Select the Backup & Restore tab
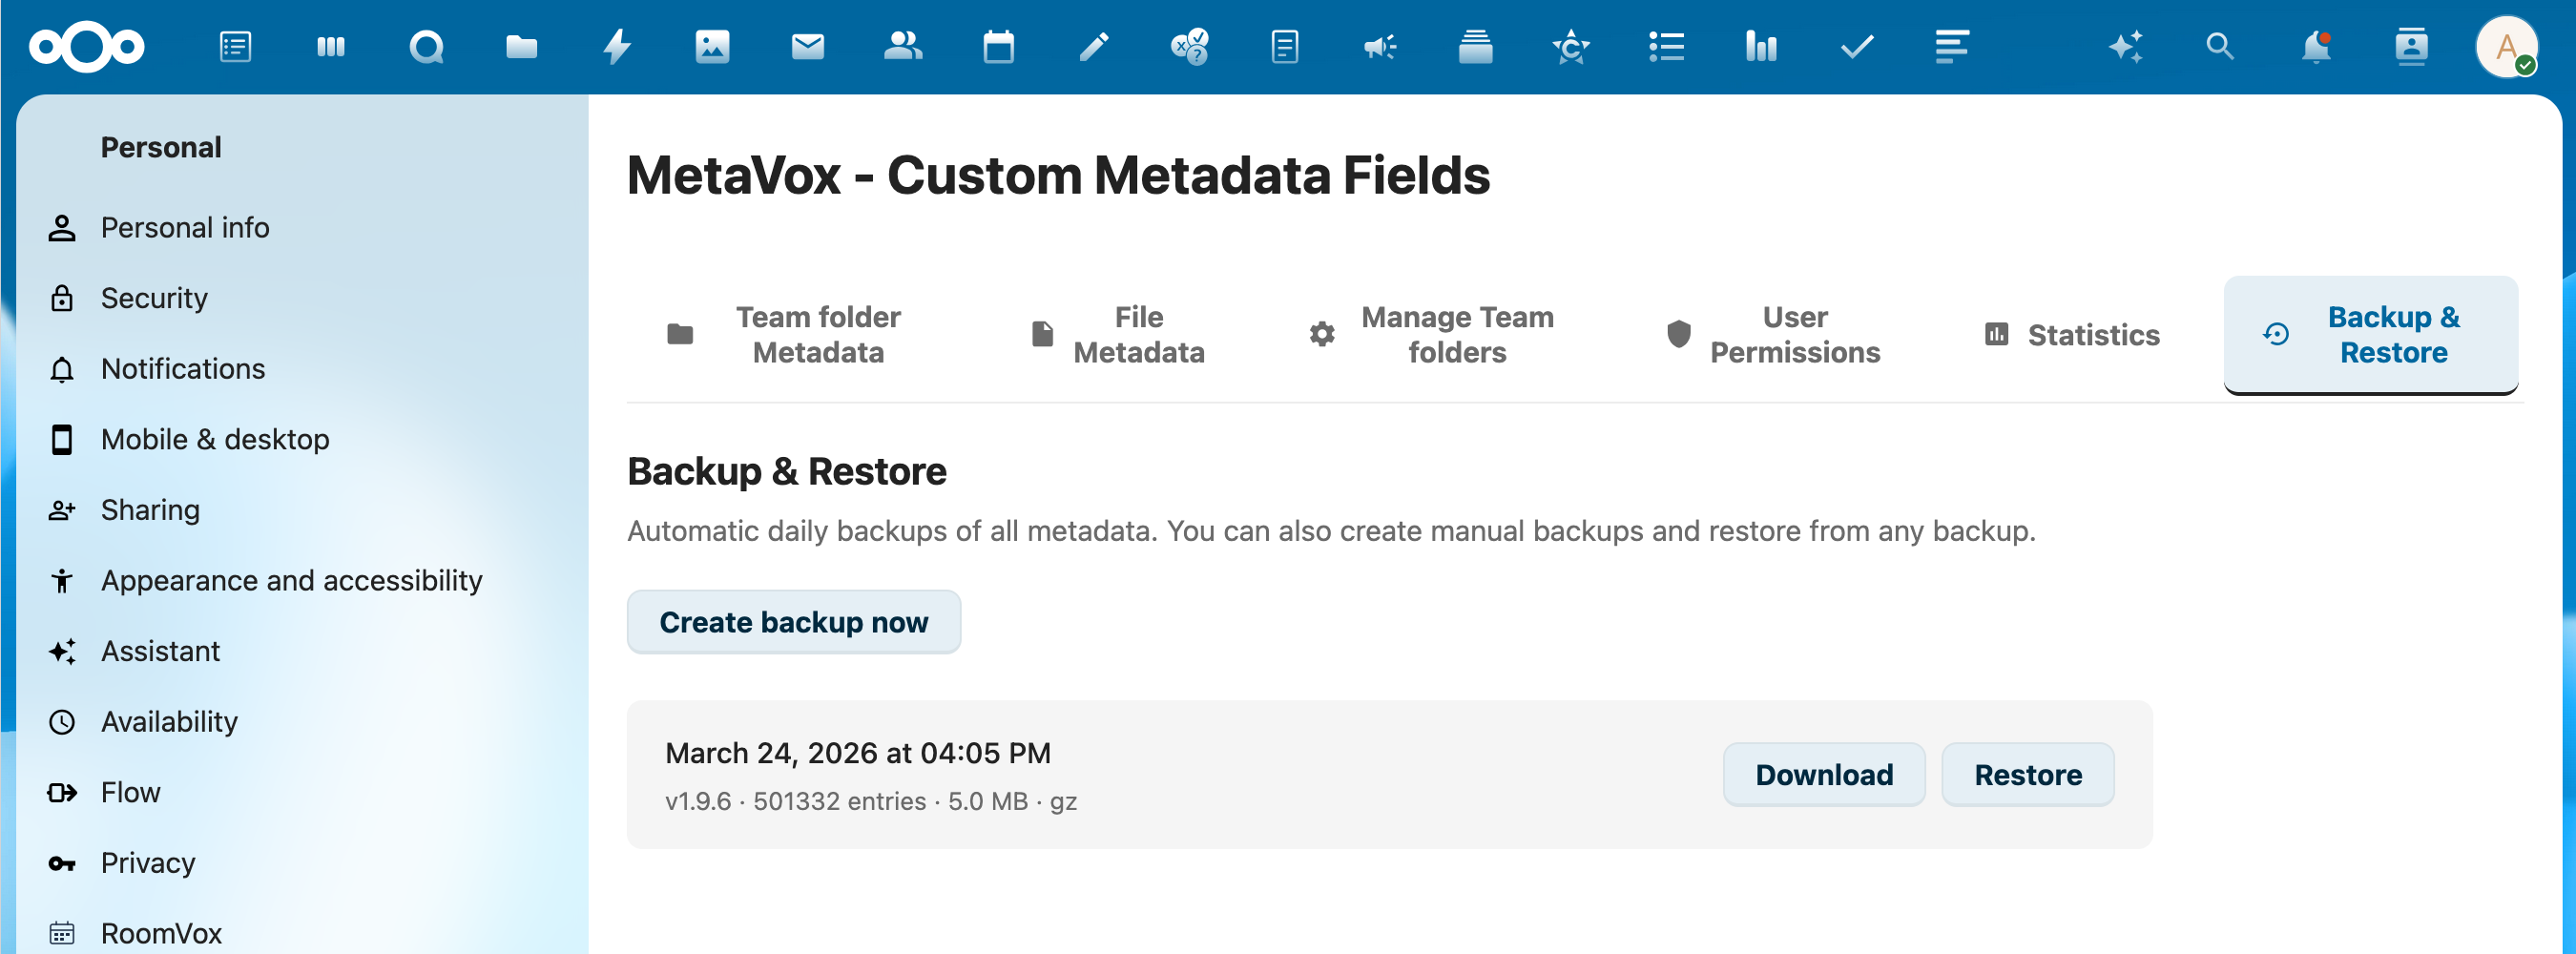This screenshot has width=2576, height=954. click(x=2370, y=335)
